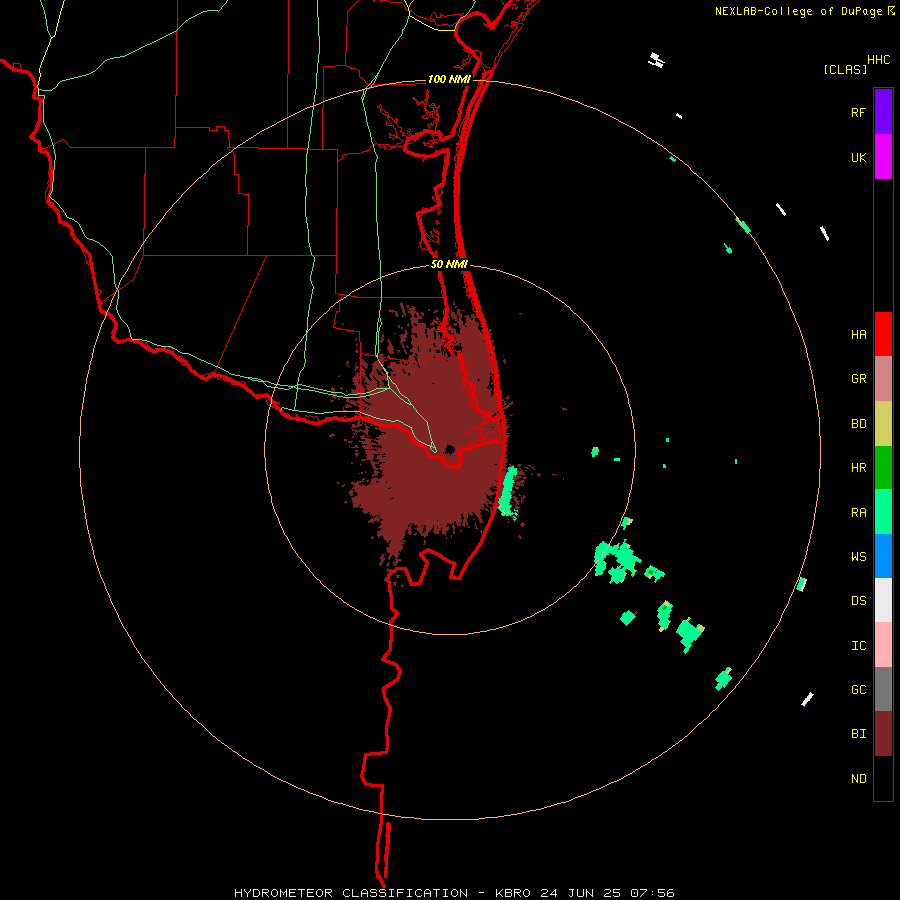The width and height of the screenshot is (900, 900).
Task: Click the WS legend label
Action: pos(858,557)
